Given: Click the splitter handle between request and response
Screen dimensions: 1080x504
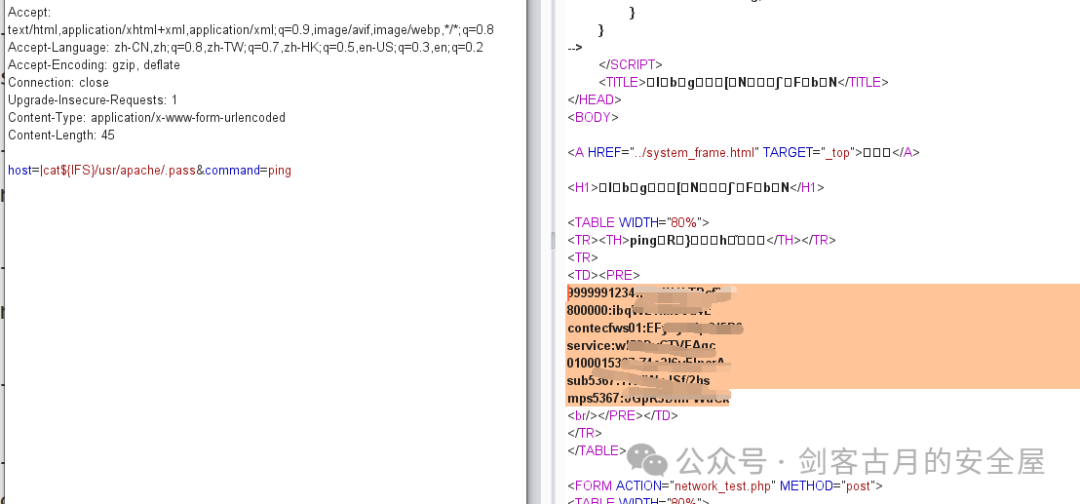Looking at the screenshot, I should click(552, 240).
